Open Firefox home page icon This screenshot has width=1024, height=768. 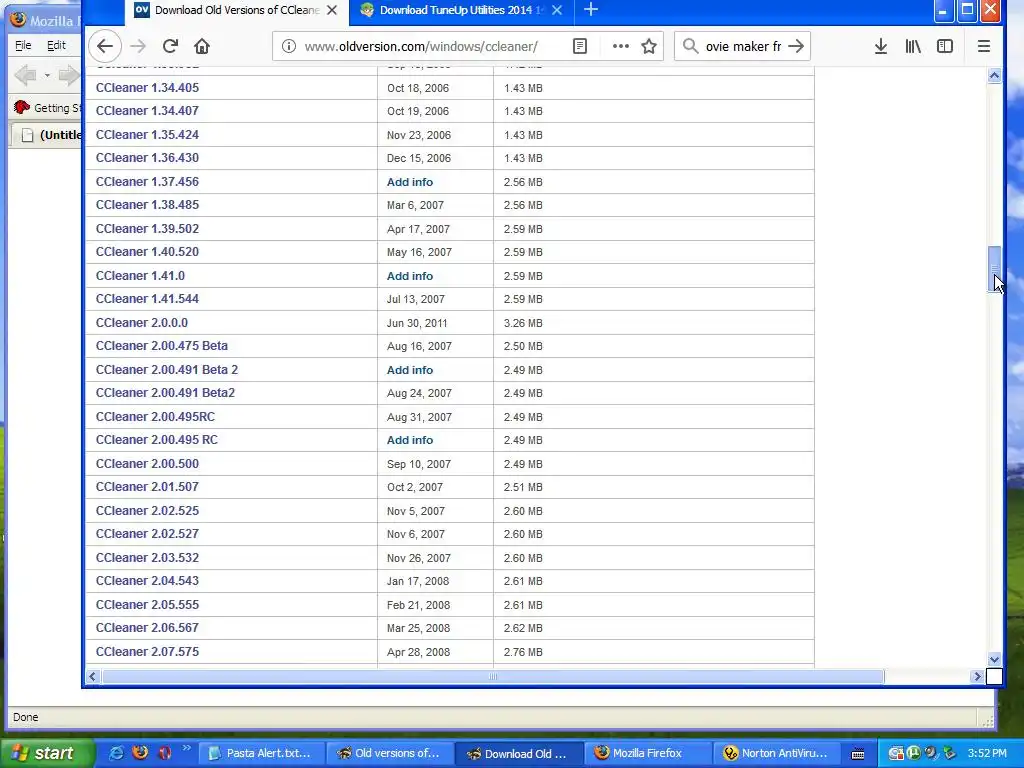(202, 46)
